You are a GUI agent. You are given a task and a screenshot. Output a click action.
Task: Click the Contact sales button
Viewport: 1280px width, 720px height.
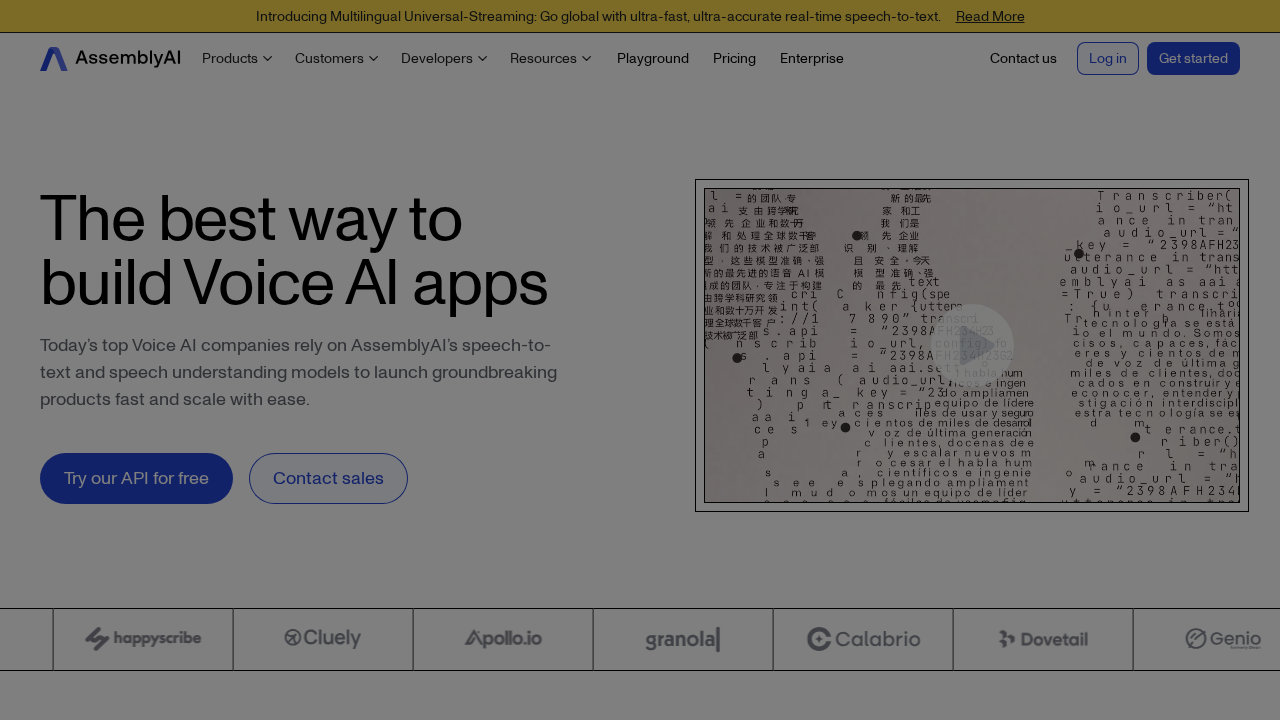tap(328, 478)
